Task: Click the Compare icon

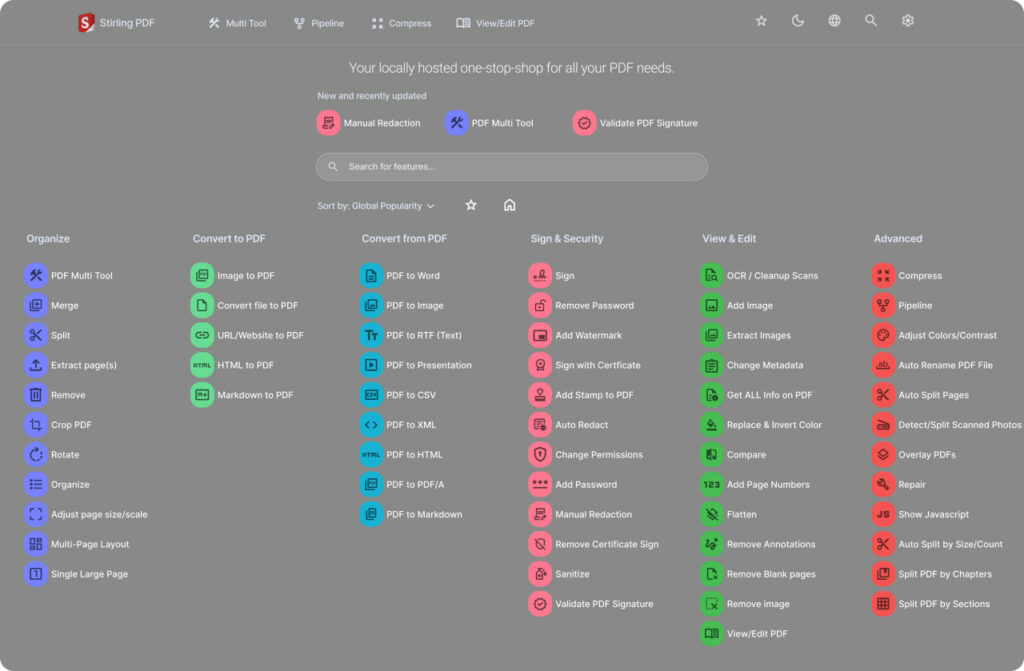Action: tap(712, 455)
